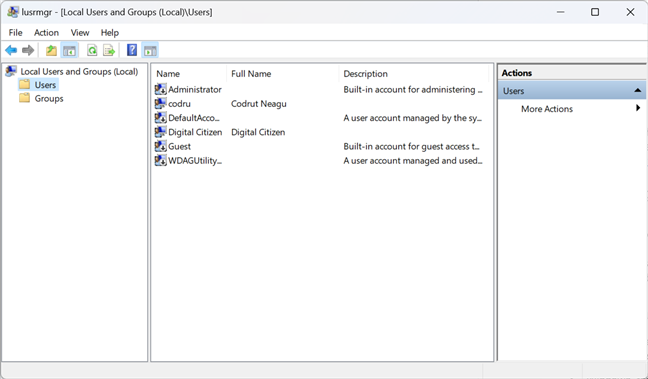Click the DefaultAccount user icon

pos(160,118)
